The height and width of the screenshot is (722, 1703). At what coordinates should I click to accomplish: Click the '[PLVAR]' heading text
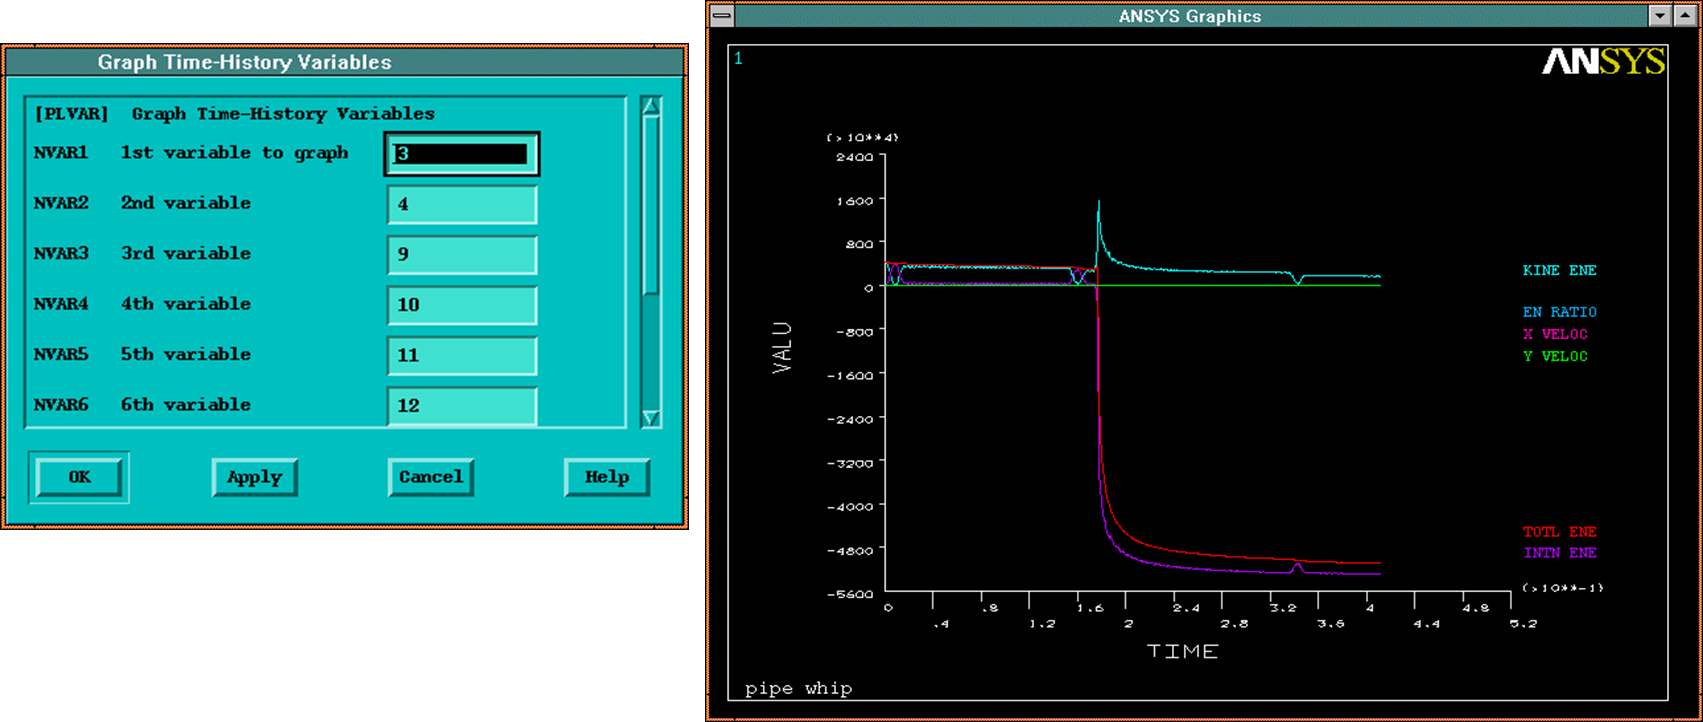click(x=71, y=114)
